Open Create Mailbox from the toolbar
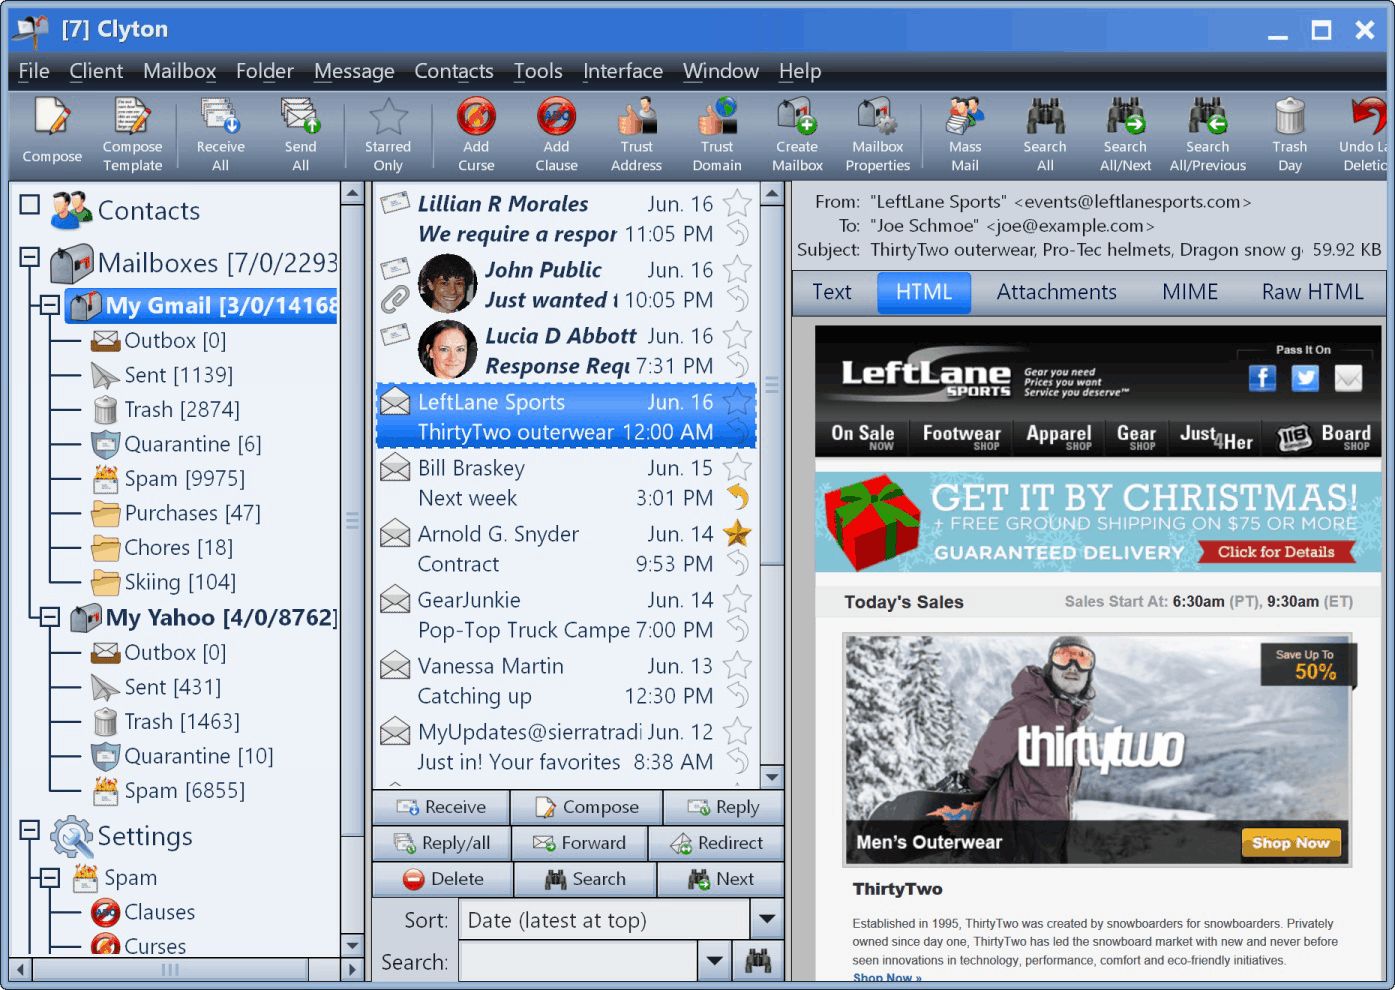The image size is (1395, 990). click(797, 135)
